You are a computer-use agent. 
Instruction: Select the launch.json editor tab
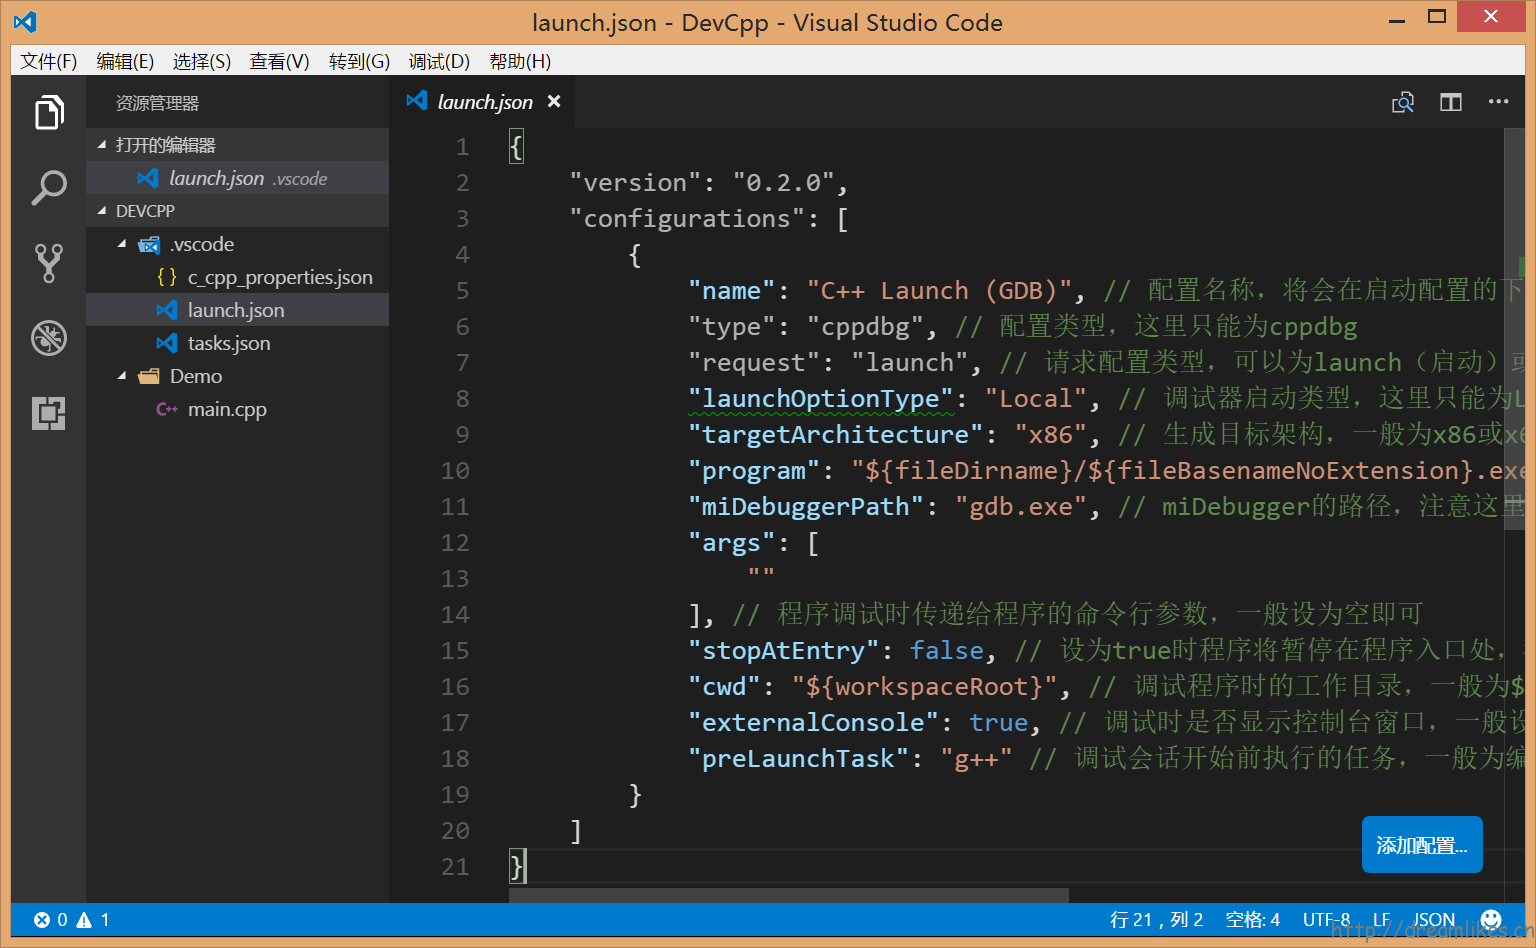point(482,102)
